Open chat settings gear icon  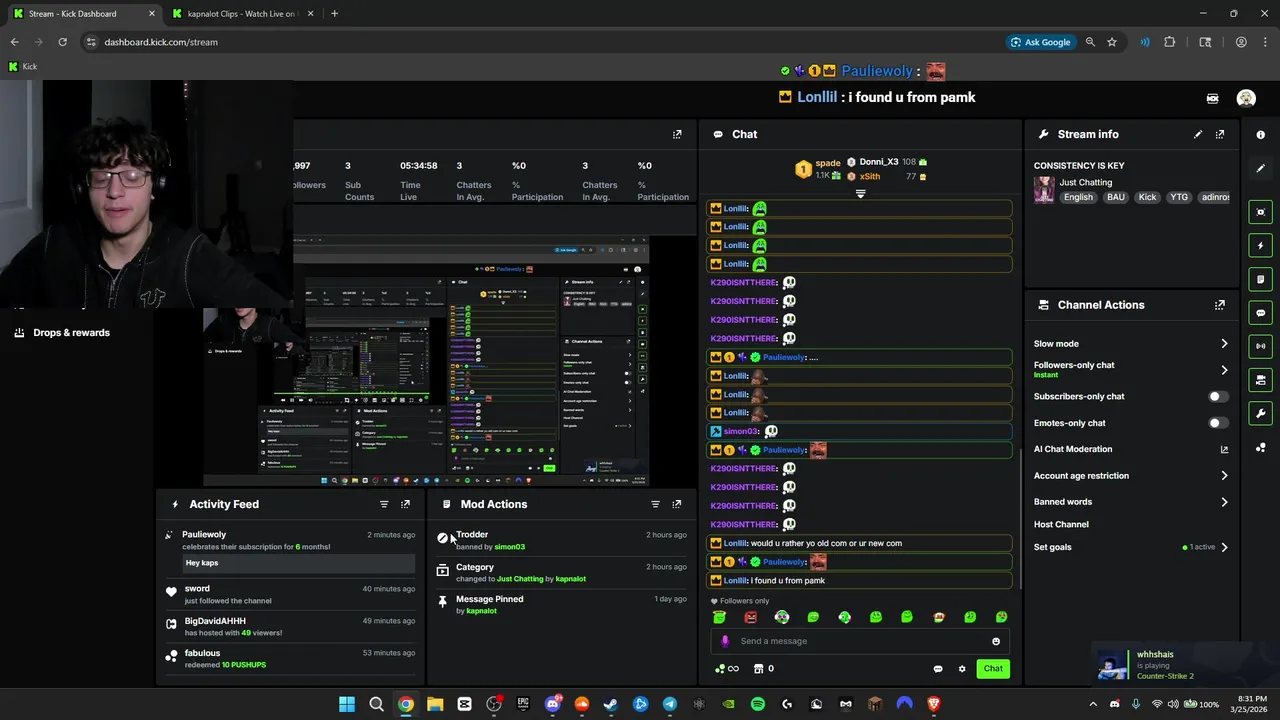click(x=962, y=669)
